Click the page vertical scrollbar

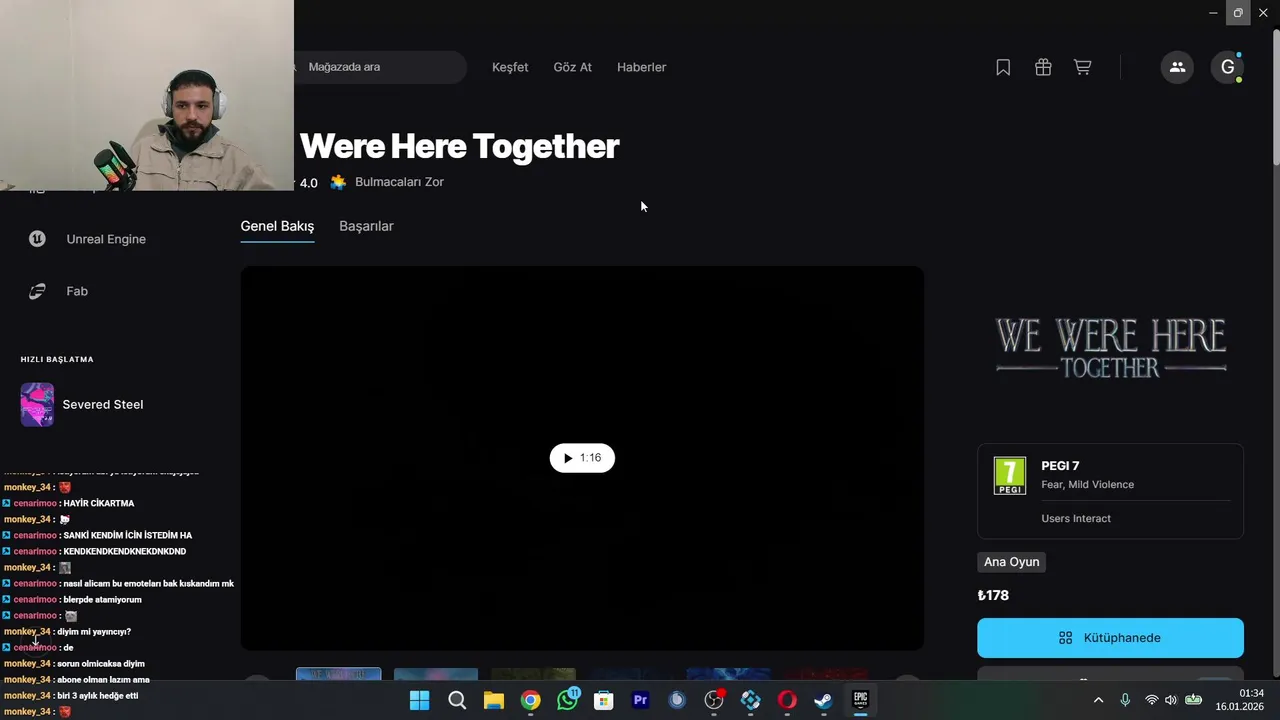click(1275, 98)
